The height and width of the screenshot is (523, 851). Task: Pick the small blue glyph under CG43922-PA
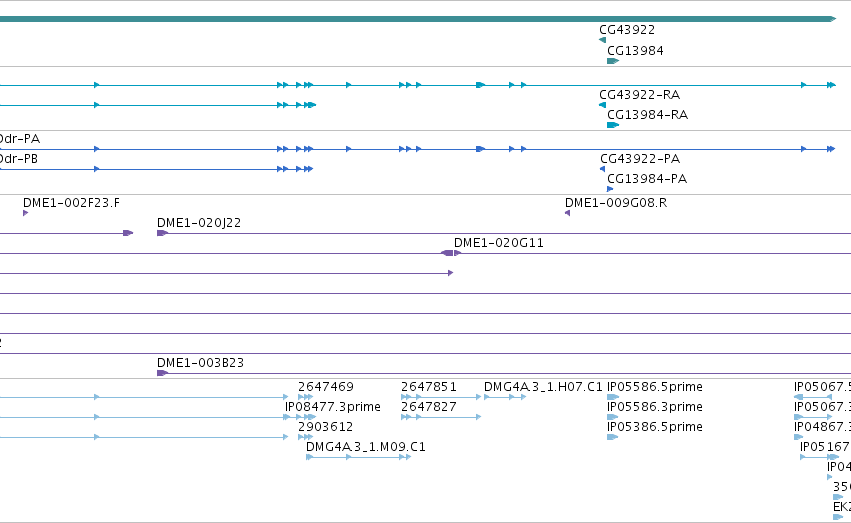click(x=602, y=169)
